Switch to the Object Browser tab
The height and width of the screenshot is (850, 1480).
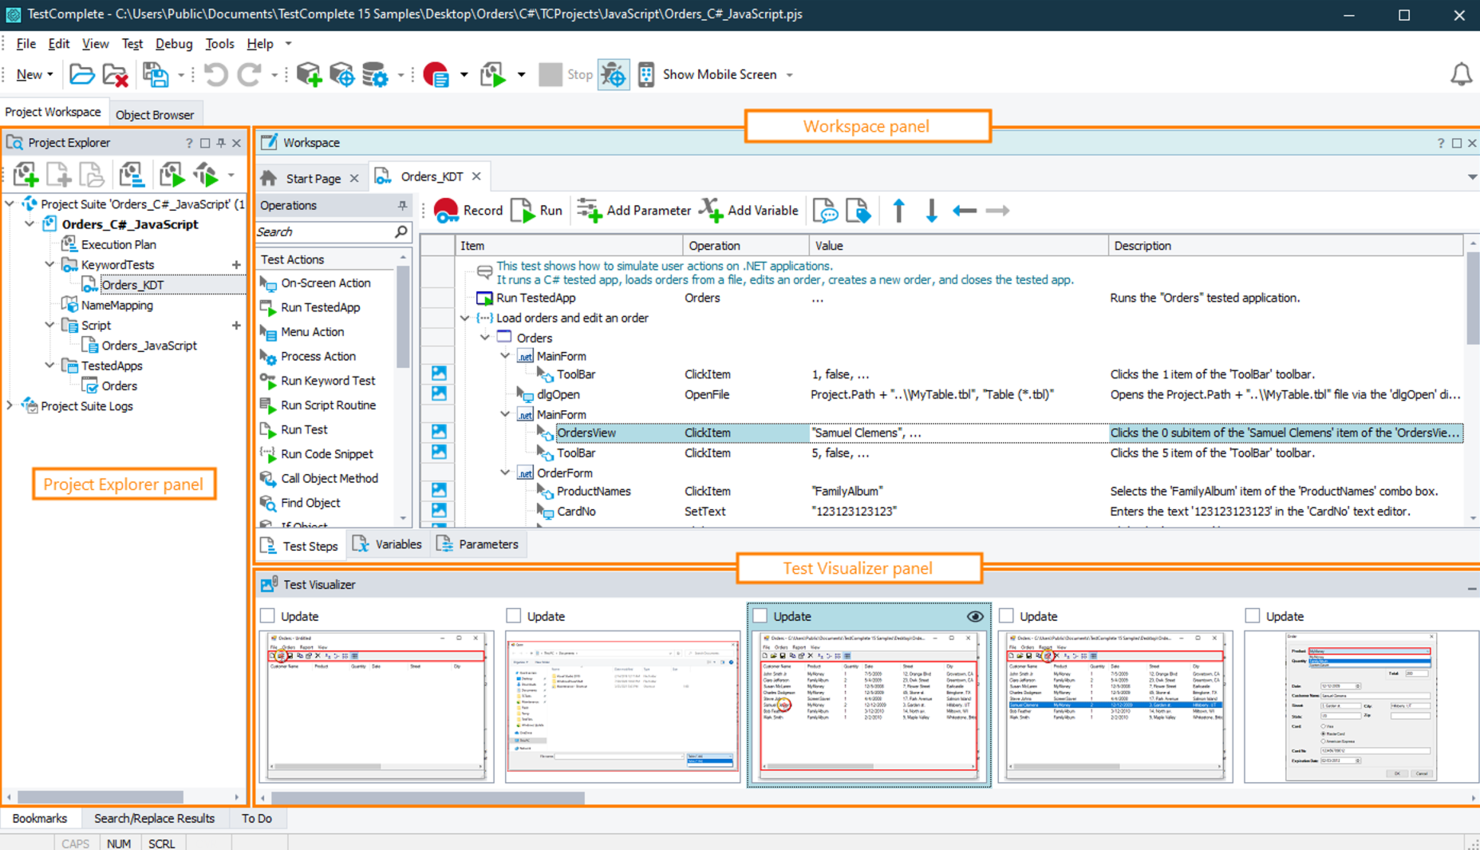tap(155, 115)
